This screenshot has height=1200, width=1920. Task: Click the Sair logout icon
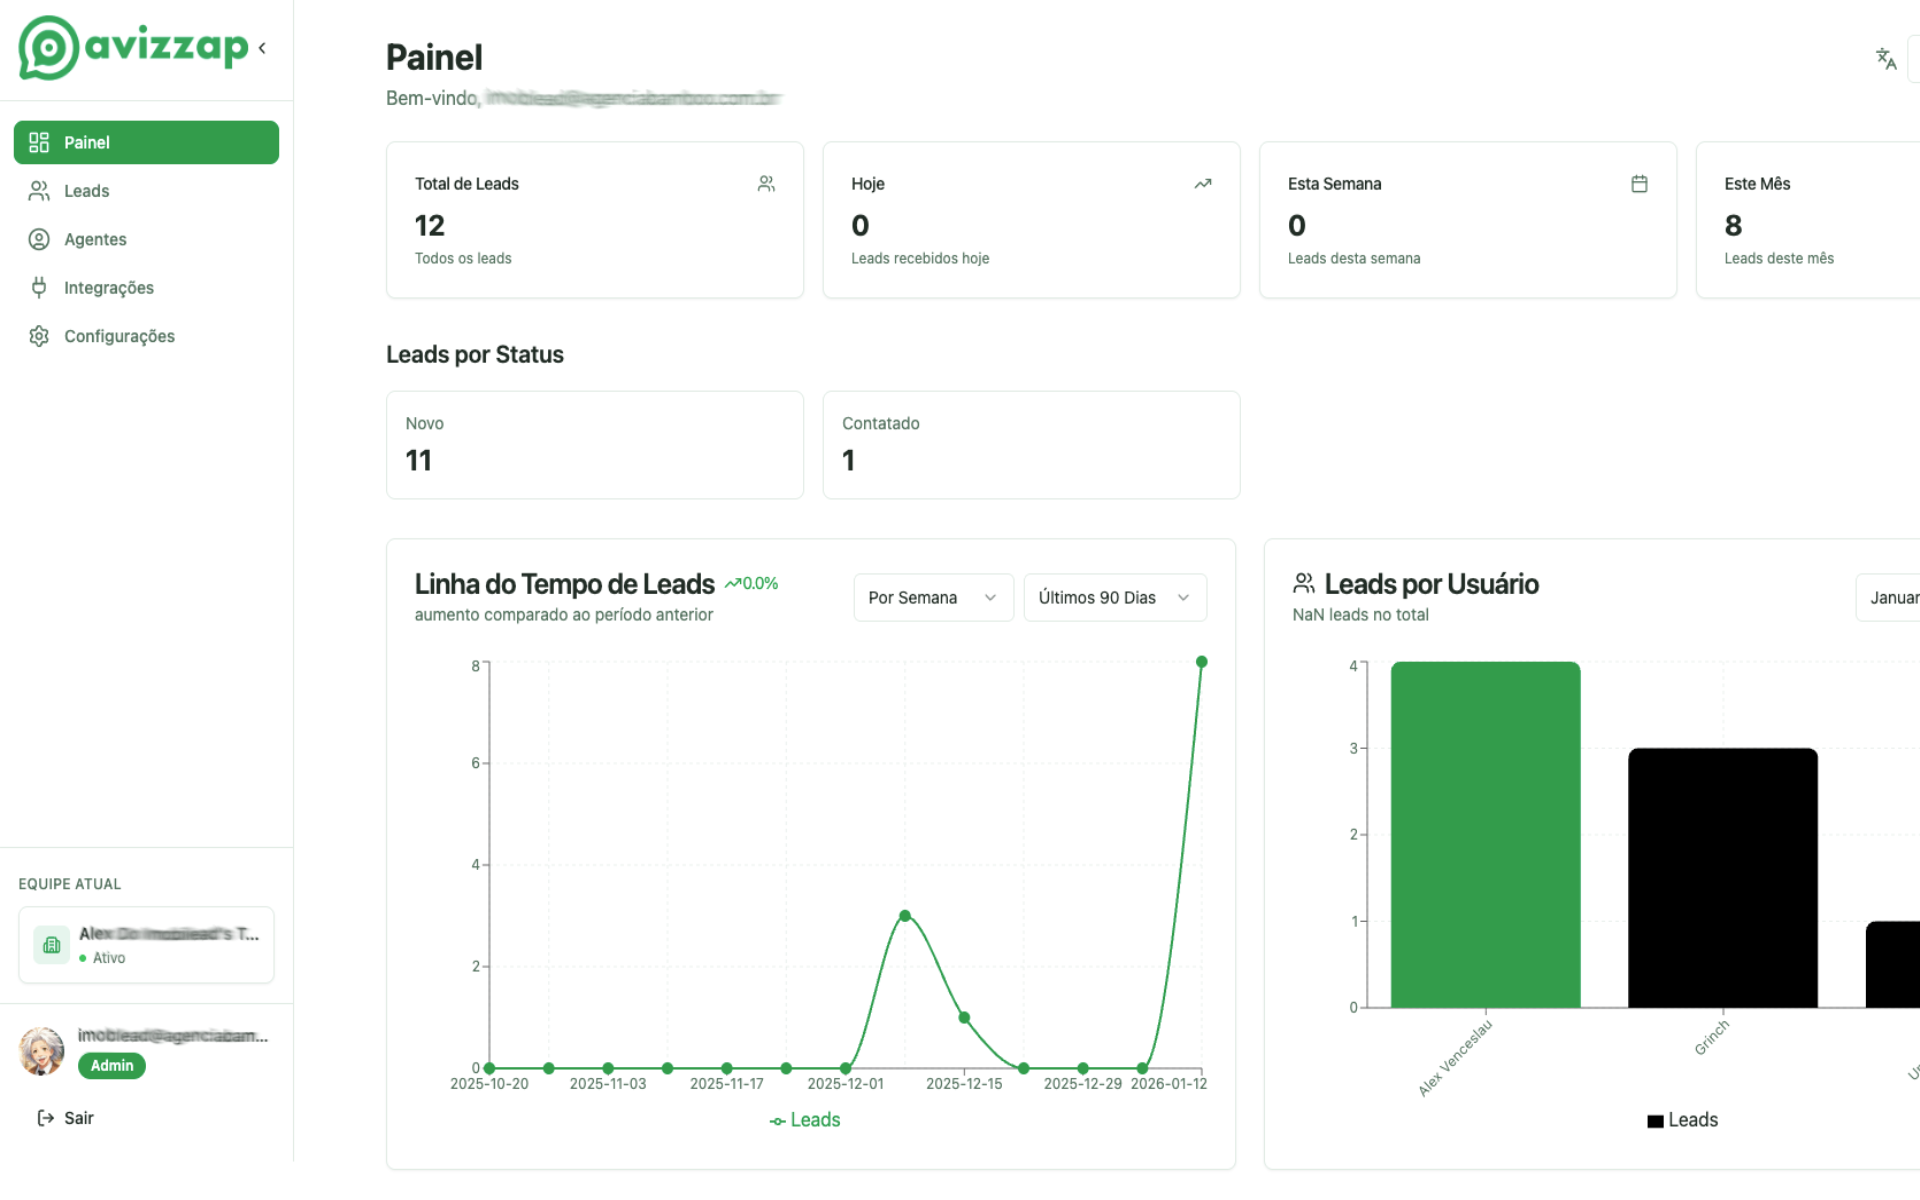(42, 1117)
